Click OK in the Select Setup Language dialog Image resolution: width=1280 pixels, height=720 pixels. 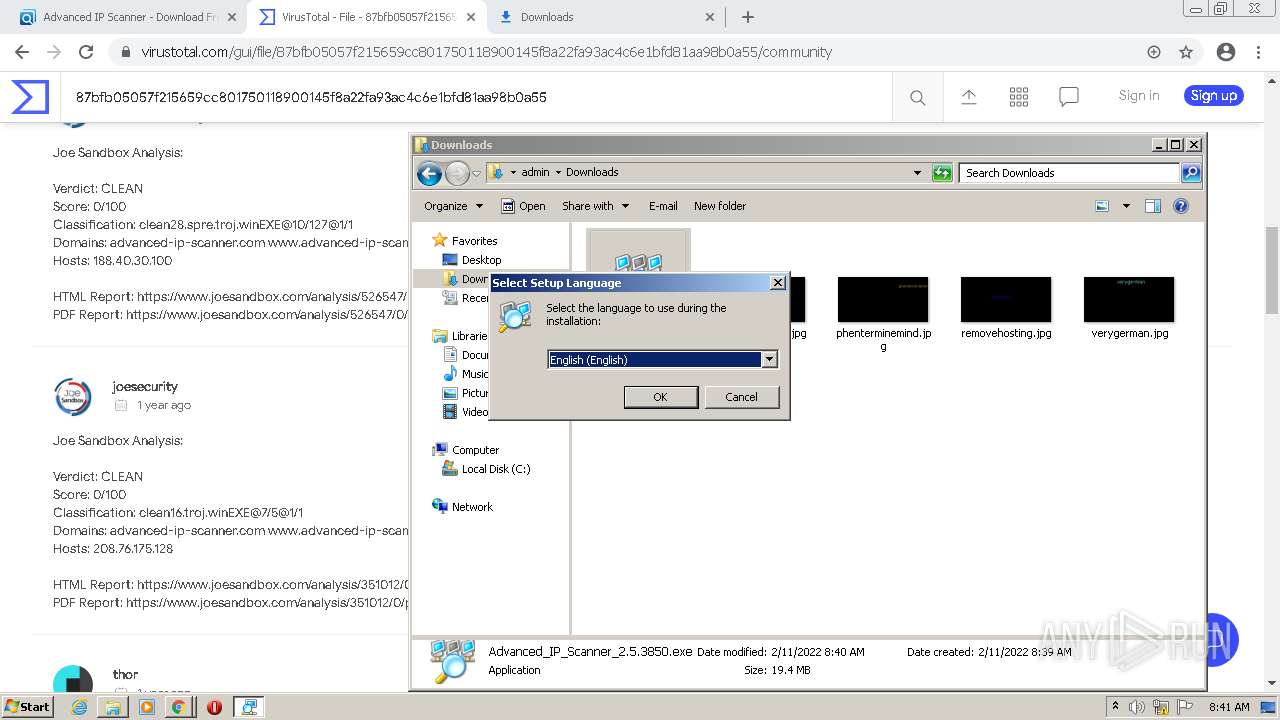[660, 397]
